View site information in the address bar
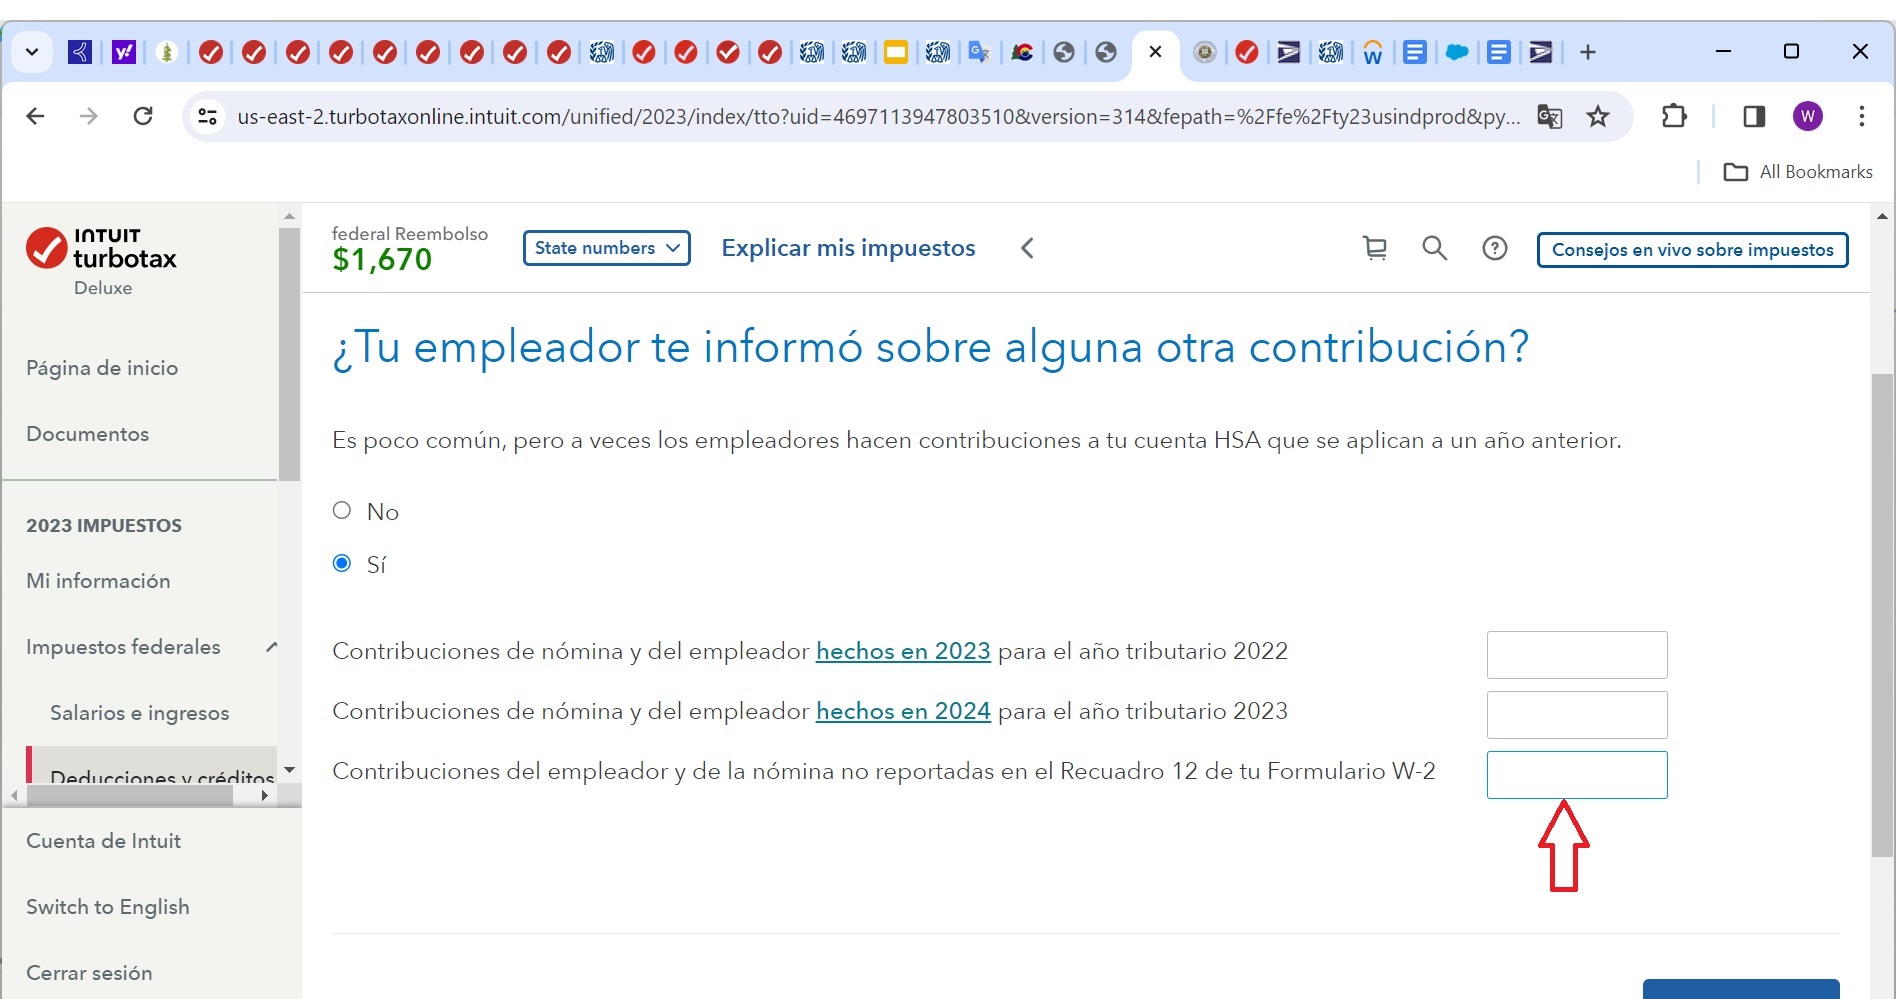 (208, 117)
